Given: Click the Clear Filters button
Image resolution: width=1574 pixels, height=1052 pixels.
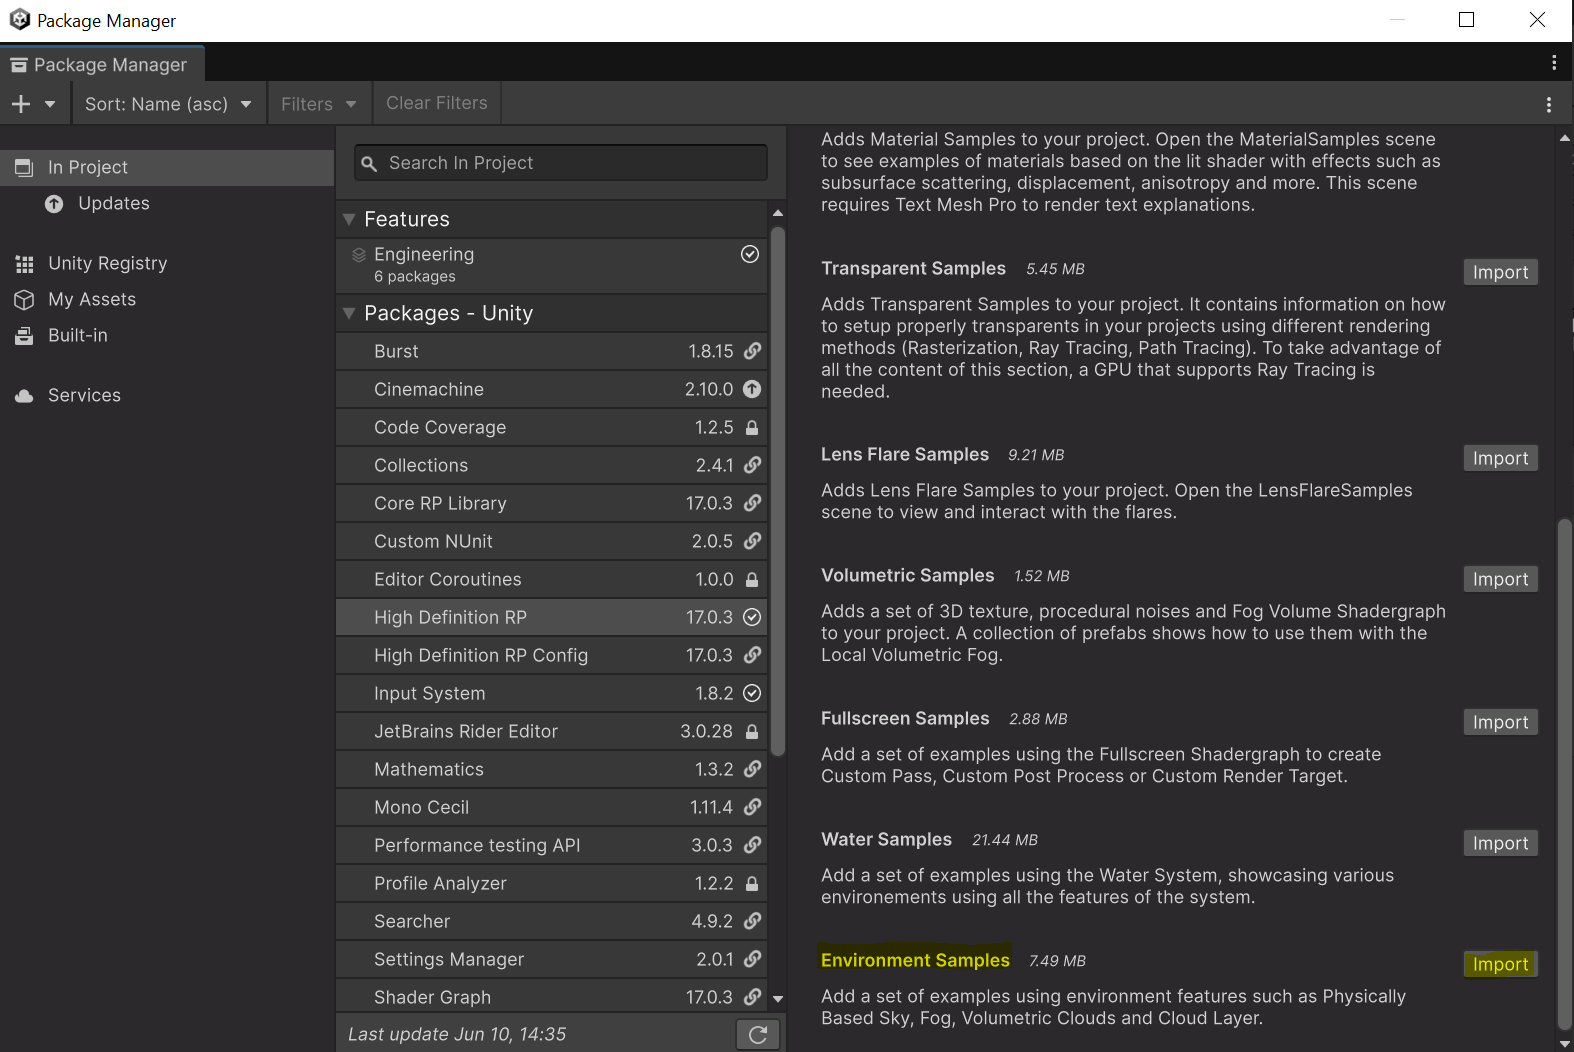Looking at the screenshot, I should tap(437, 103).
